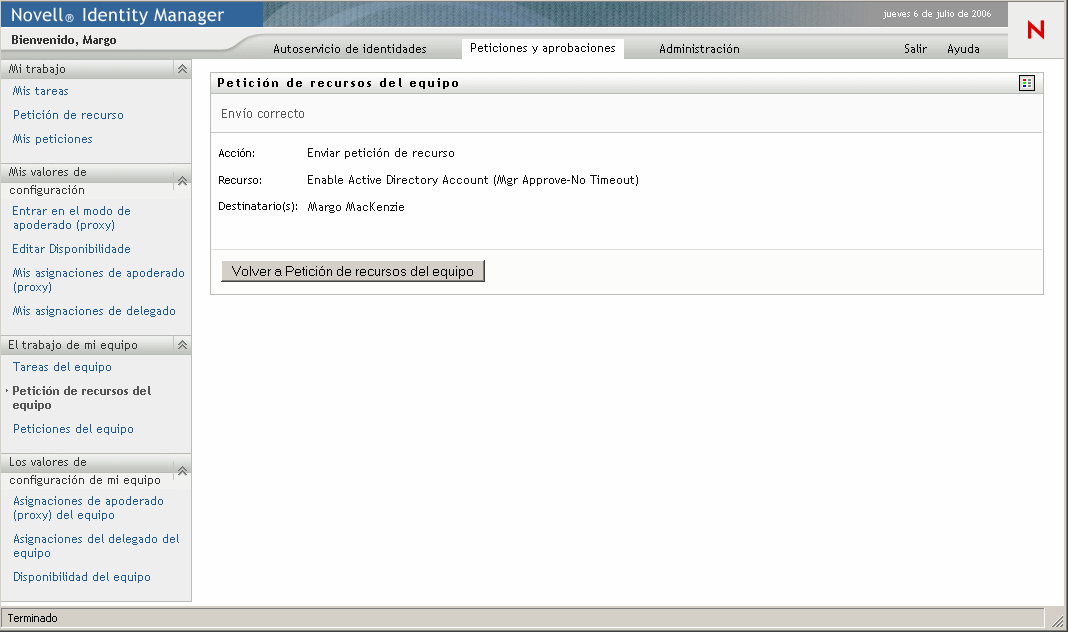Open Peticiones del equipo link
The height and width of the screenshot is (632, 1069).
pos(73,429)
